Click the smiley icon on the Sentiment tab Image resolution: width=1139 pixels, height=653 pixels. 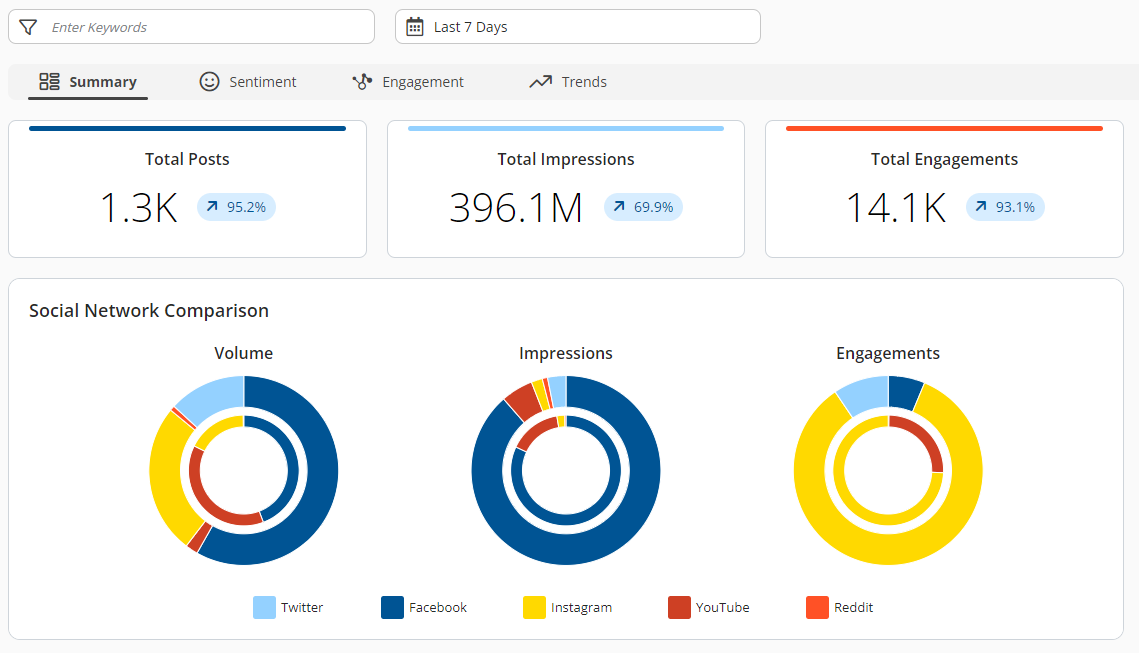click(209, 81)
